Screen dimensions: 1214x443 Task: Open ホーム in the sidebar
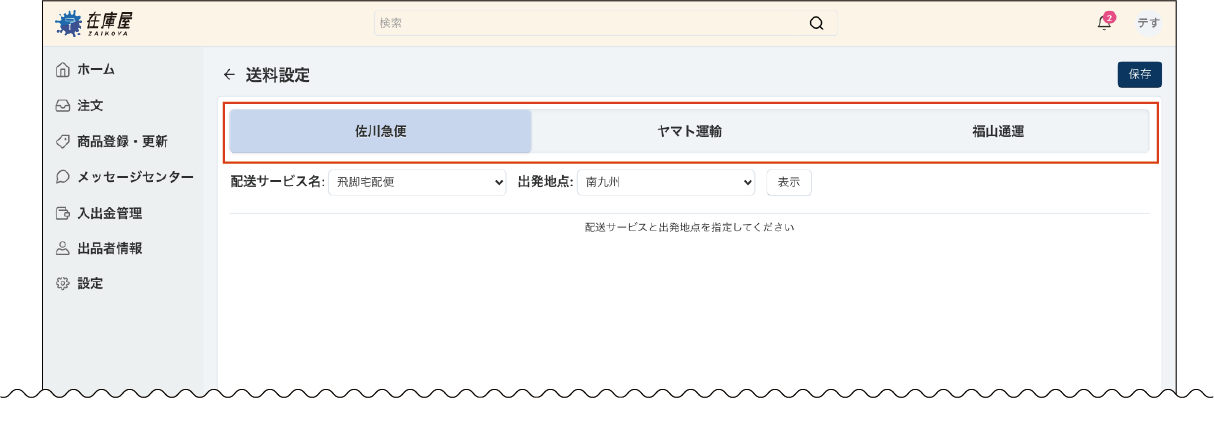coord(96,70)
